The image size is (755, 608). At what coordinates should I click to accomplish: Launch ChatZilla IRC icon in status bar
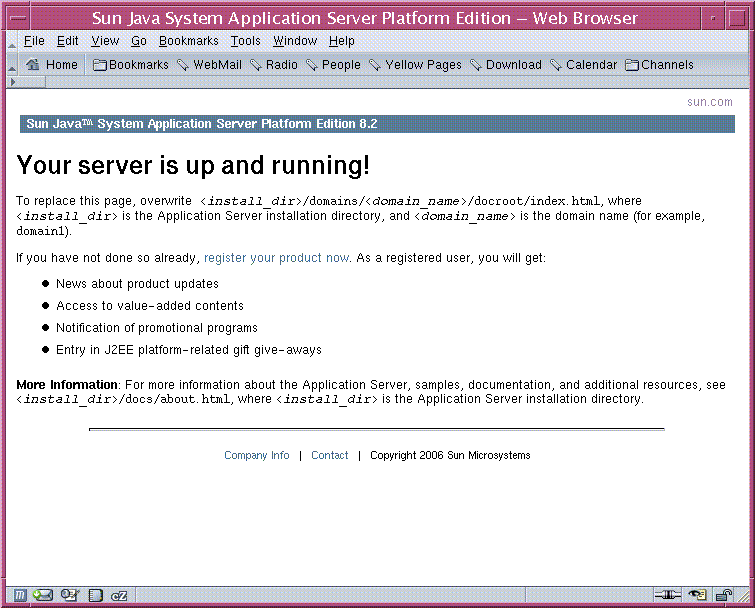coord(119,596)
